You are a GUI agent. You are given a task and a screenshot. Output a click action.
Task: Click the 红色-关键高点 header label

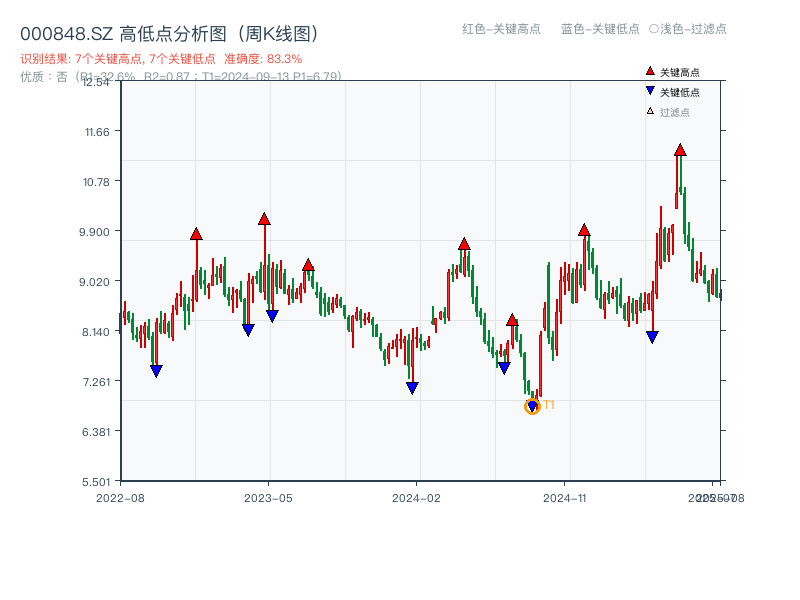(501, 29)
